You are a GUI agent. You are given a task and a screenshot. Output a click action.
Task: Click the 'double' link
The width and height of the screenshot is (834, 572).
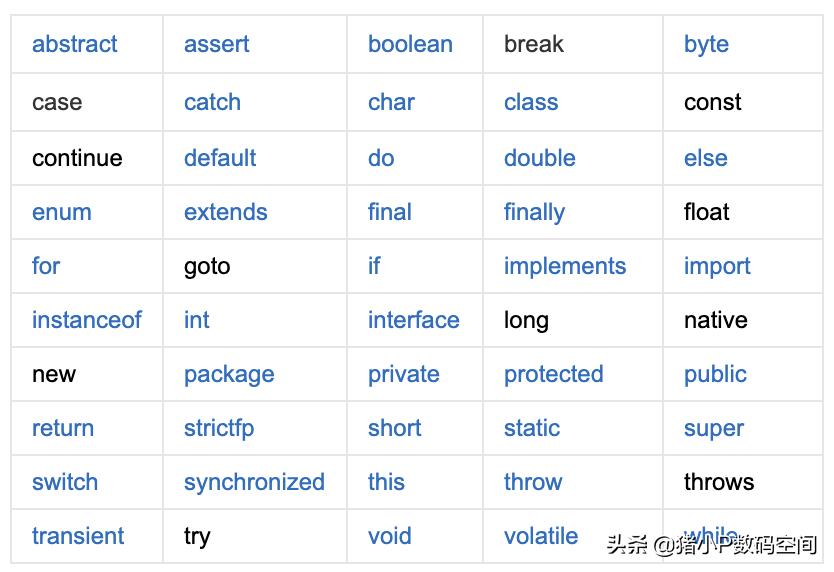coord(539,158)
